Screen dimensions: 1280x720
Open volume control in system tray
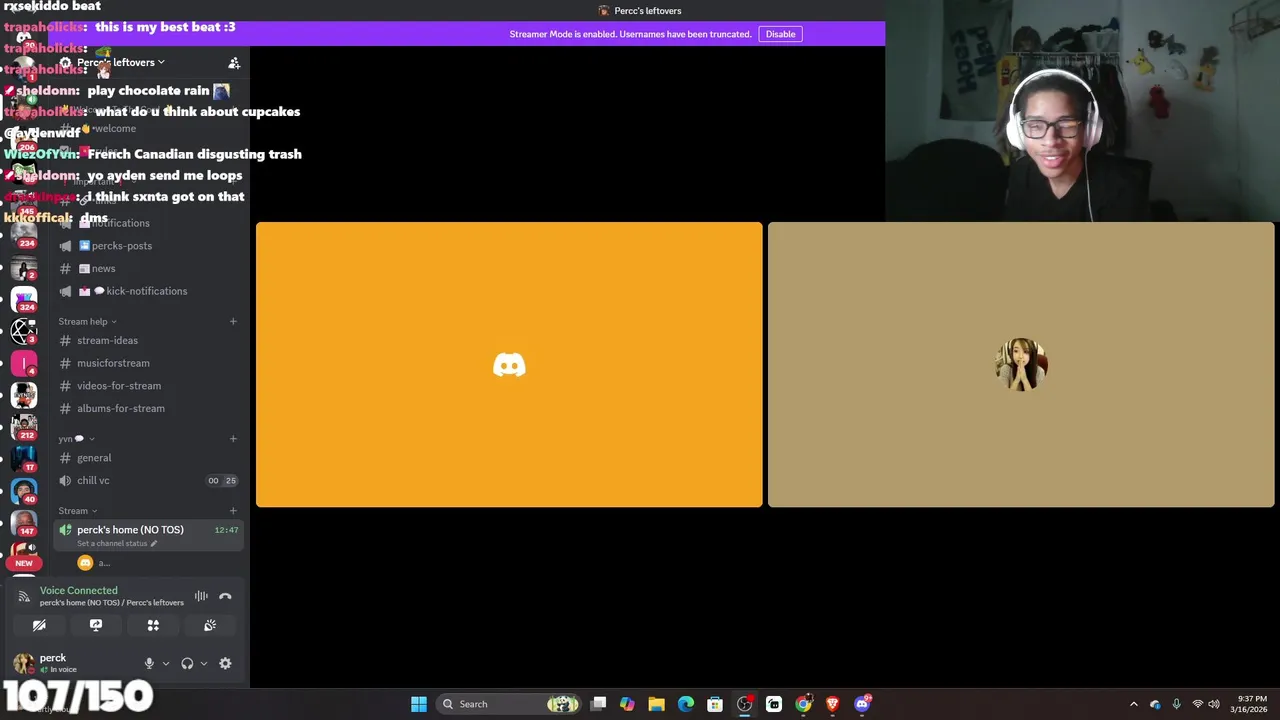pyautogui.click(x=1214, y=704)
